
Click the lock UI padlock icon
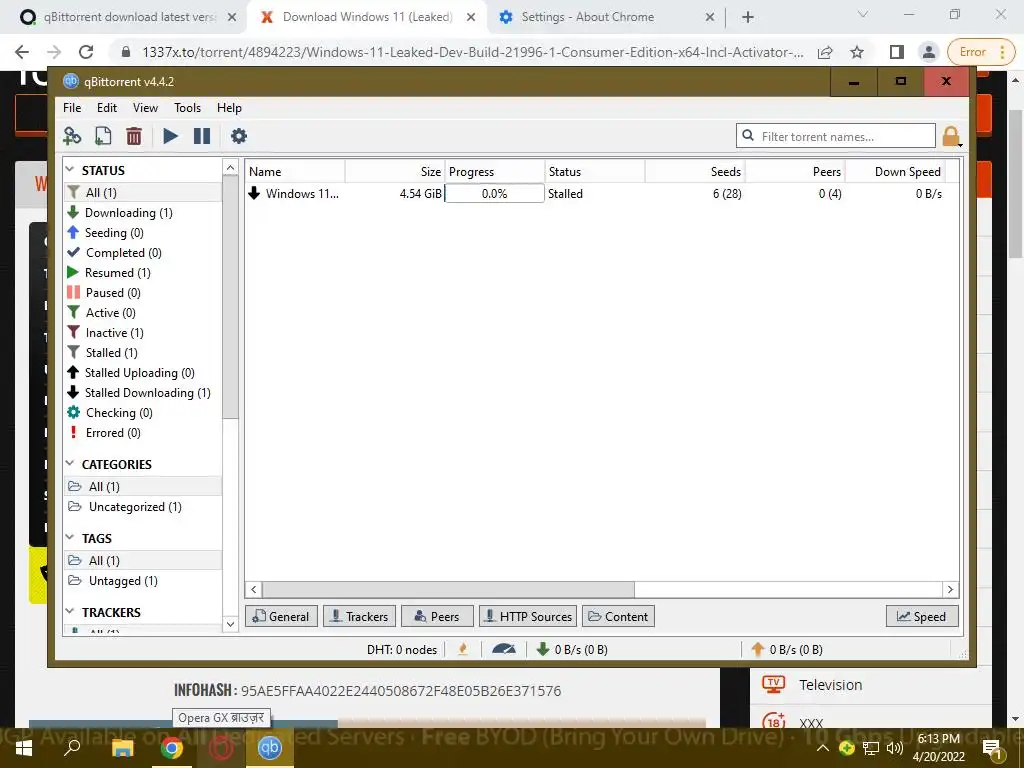(x=951, y=136)
